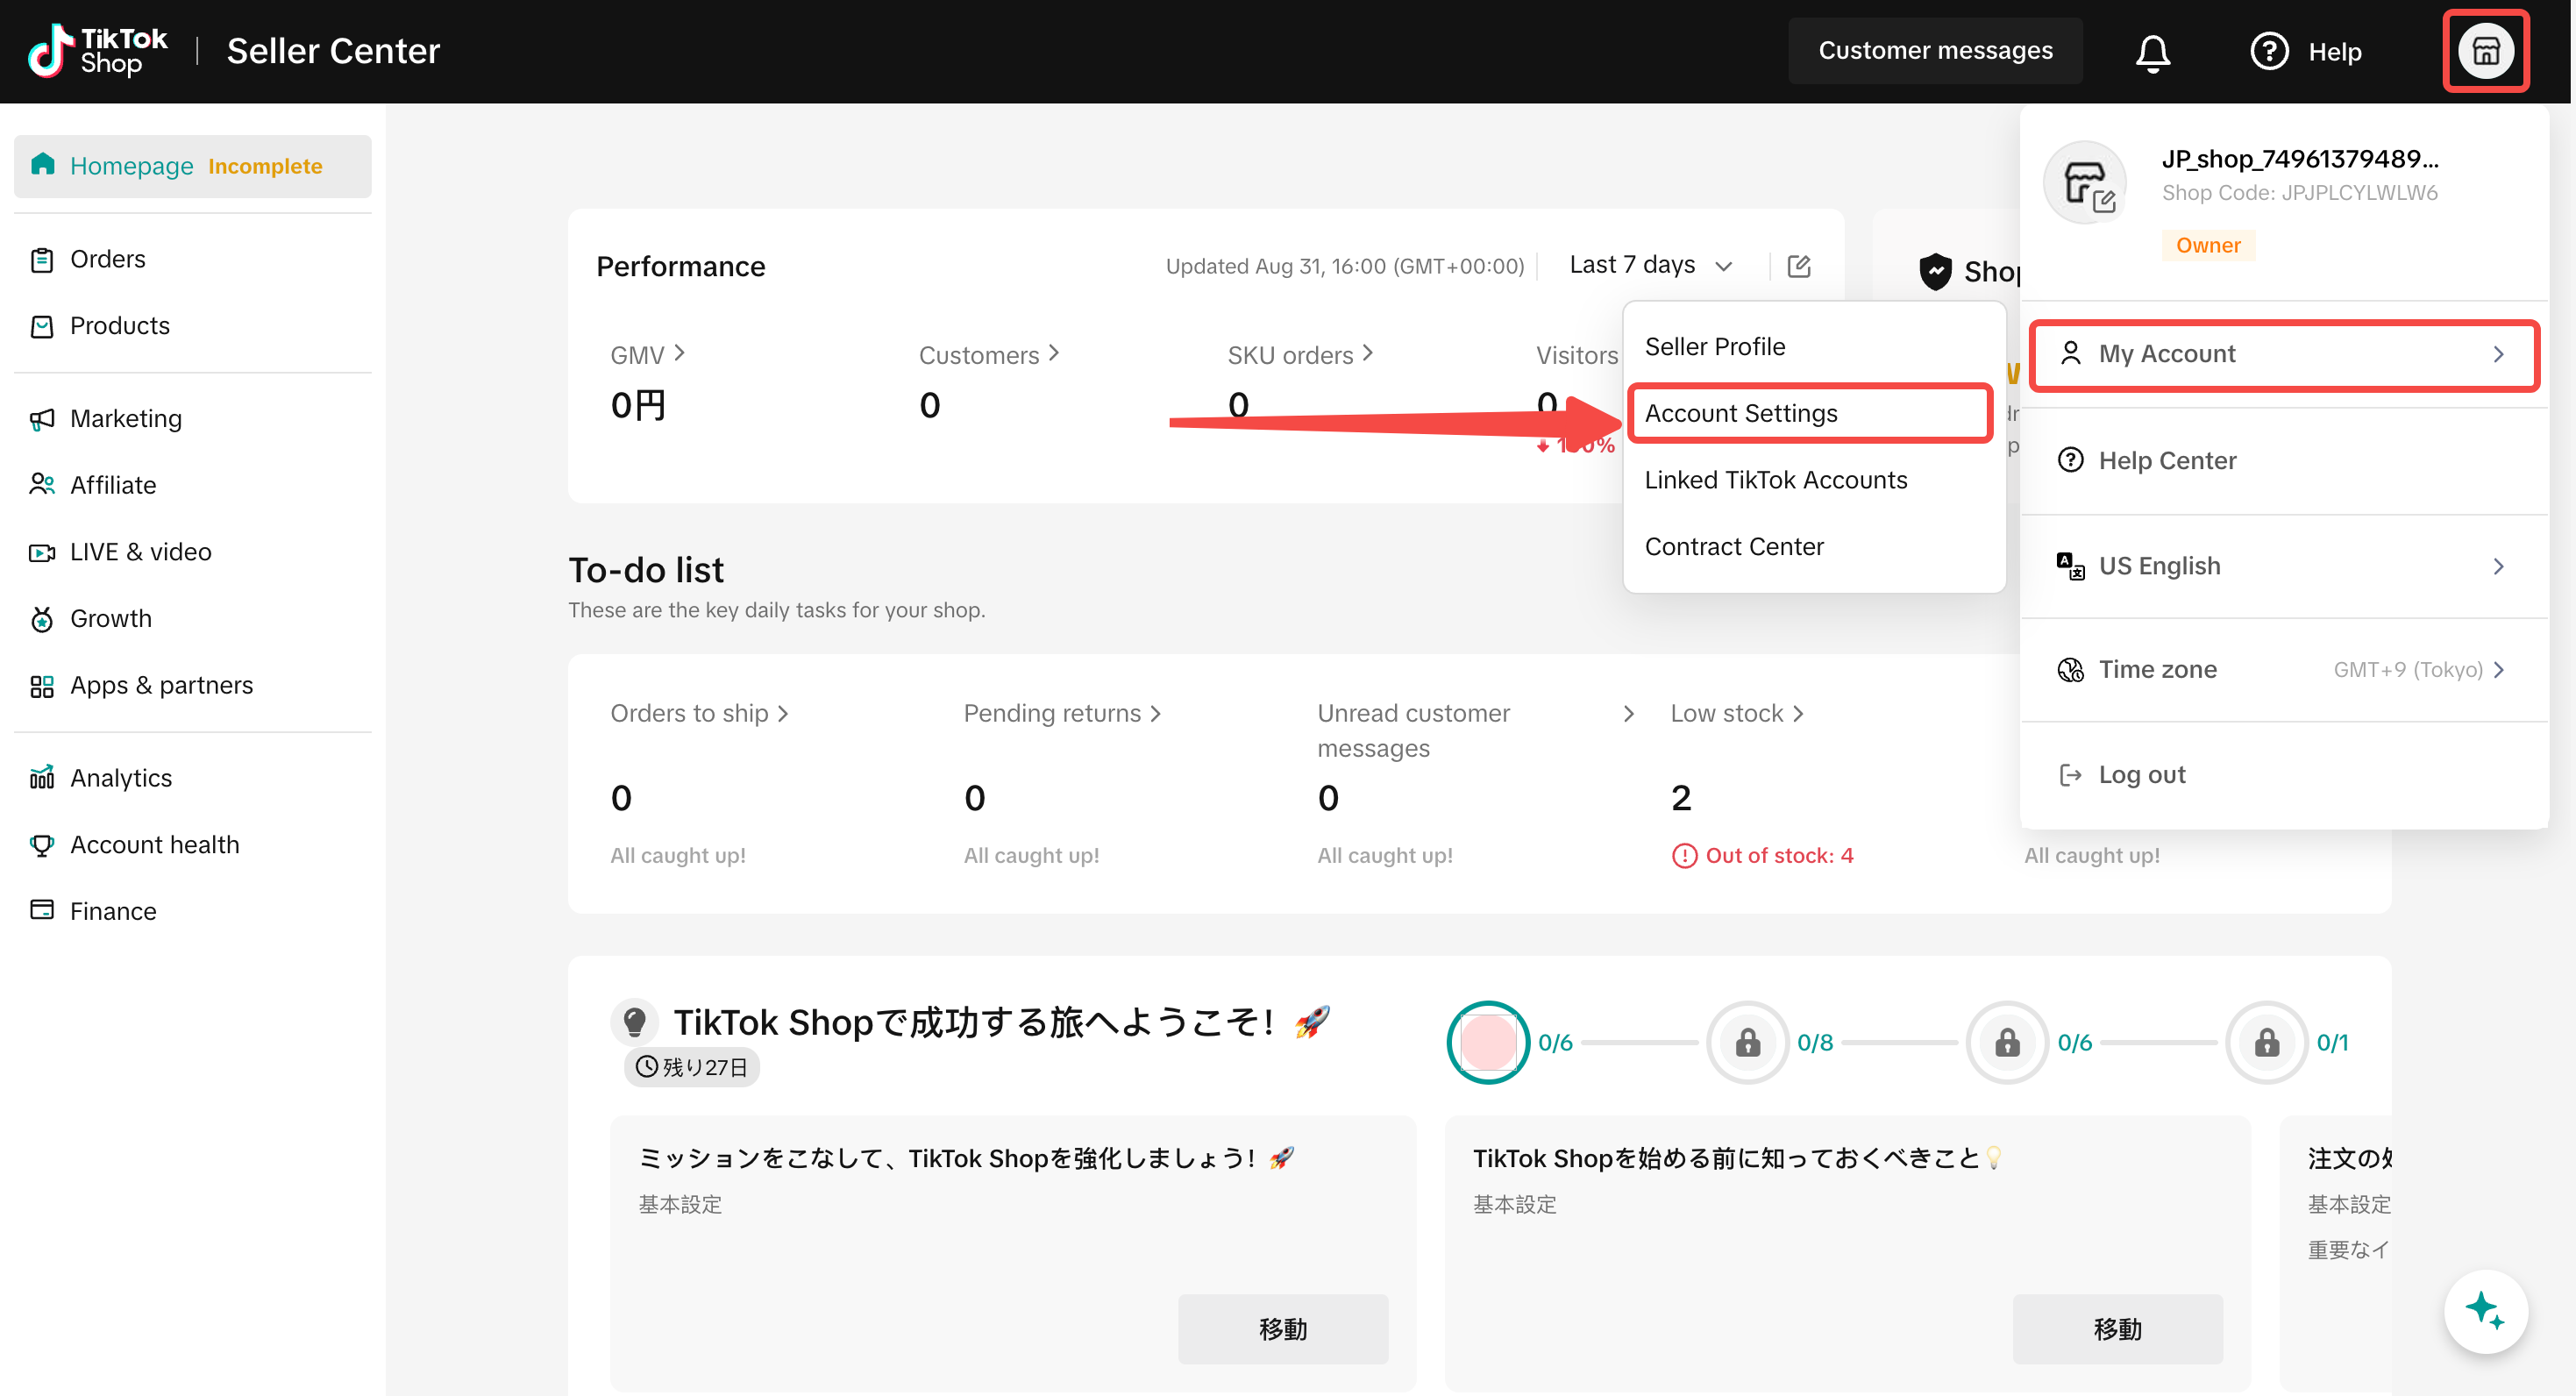Viewport: 2576px width, 1396px height.
Task: Open the shop avatar menu in header
Action: click(x=2485, y=51)
